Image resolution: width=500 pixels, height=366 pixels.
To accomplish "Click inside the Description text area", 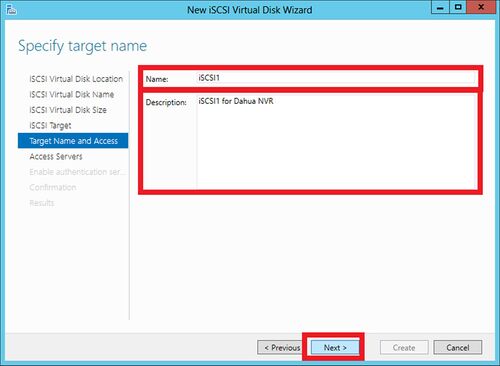I will (x=336, y=141).
